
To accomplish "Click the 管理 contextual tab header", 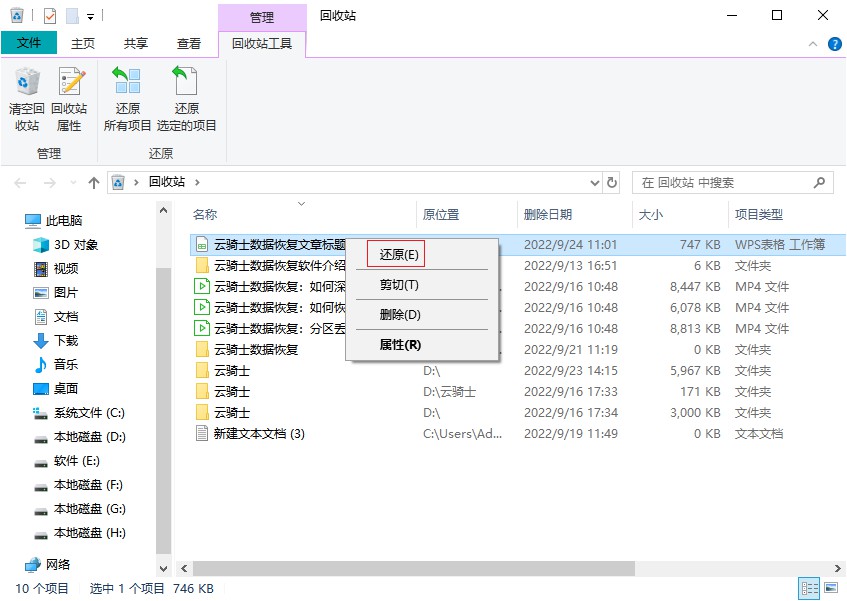I will (x=262, y=17).
